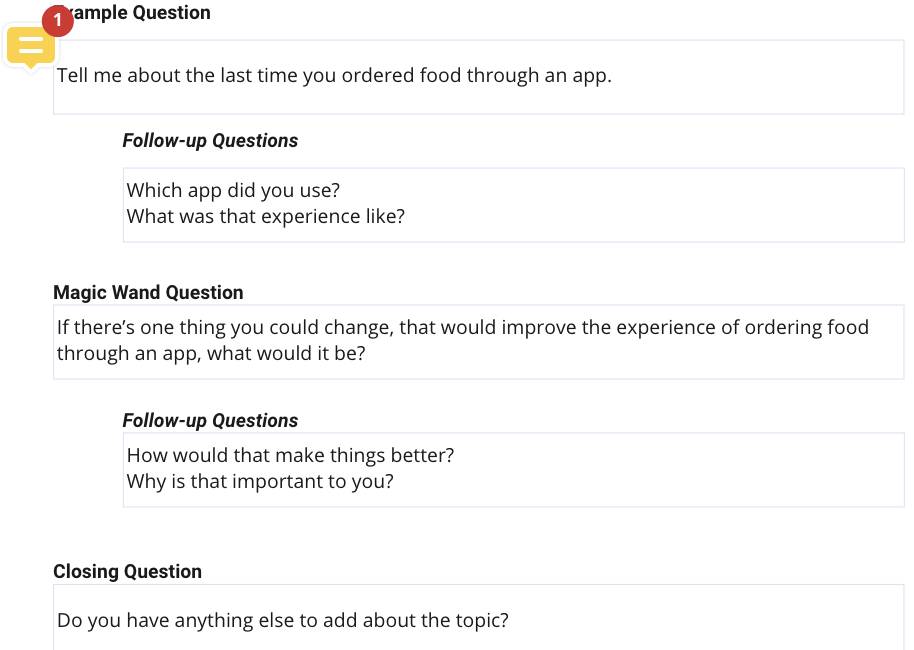Focus the follow-up box under Example Question
Image resolution: width=914 pixels, height=650 pixels.
click(514, 205)
